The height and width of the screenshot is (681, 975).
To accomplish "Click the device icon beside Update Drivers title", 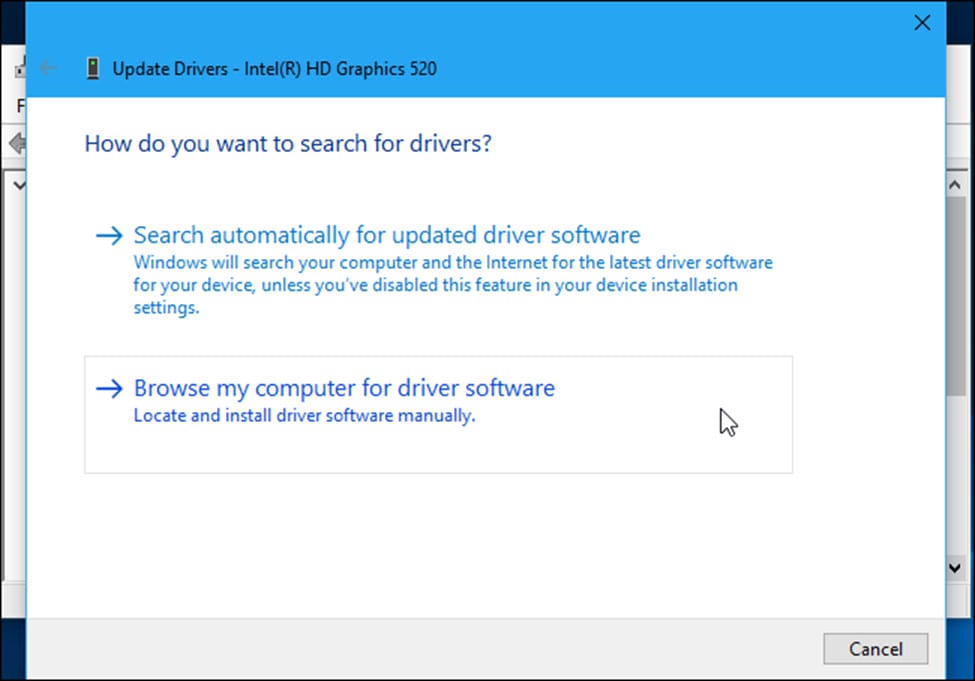I will click(x=92, y=69).
